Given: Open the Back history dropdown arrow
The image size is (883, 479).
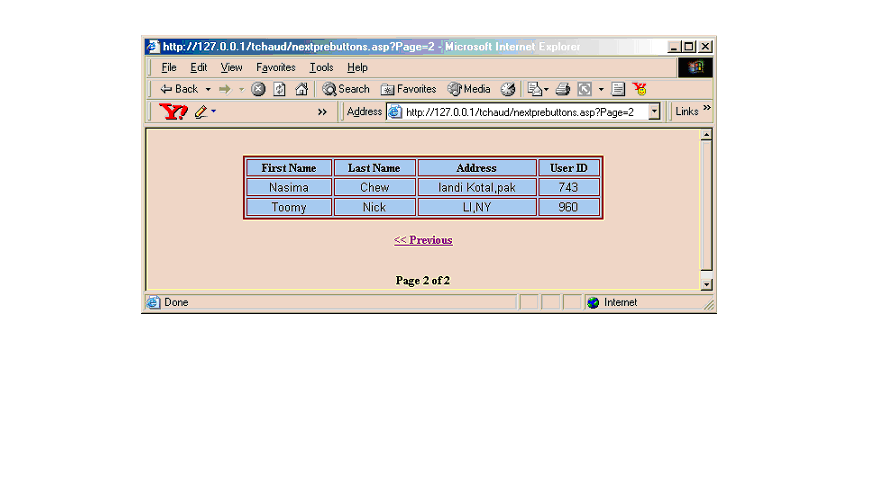Looking at the screenshot, I should pyautogui.click(x=208, y=89).
